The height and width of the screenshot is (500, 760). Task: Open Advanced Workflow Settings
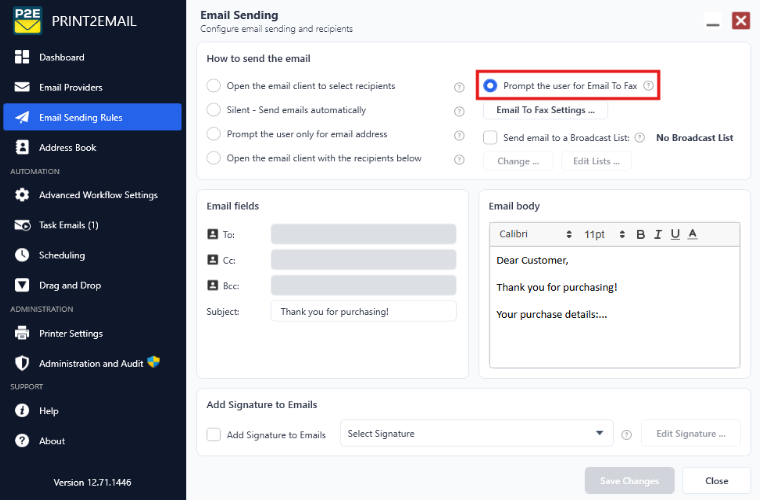[92, 195]
